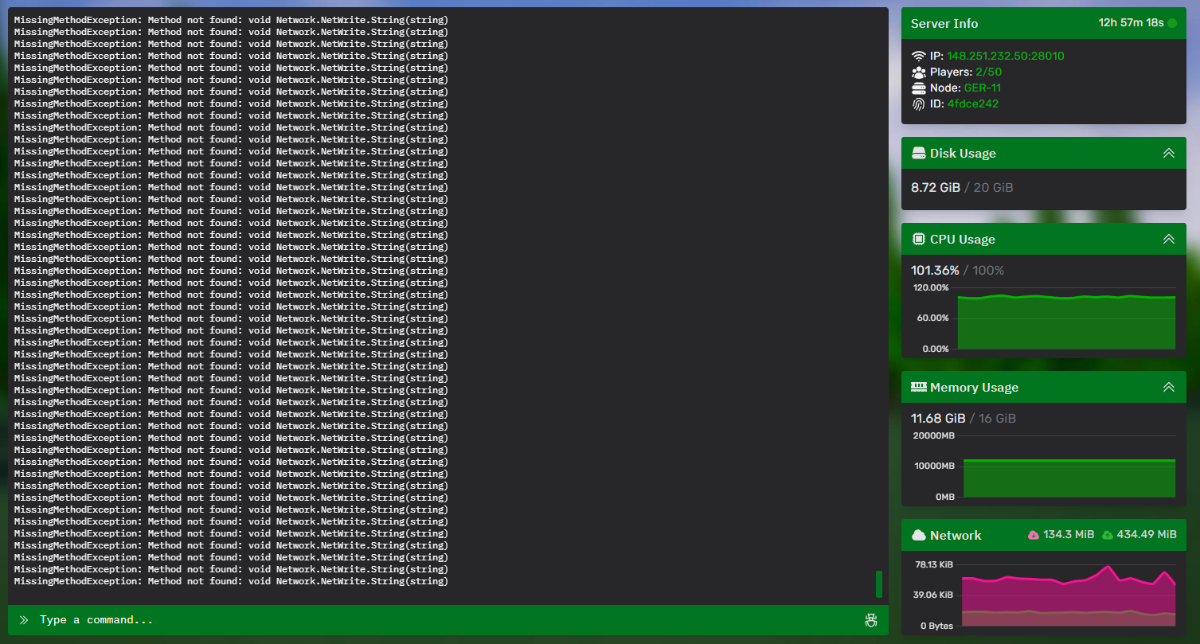The height and width of the screenshot is (644, 1200).
Task: Collapse the Disk Usage panel
Action: (x=1168, y=154)
